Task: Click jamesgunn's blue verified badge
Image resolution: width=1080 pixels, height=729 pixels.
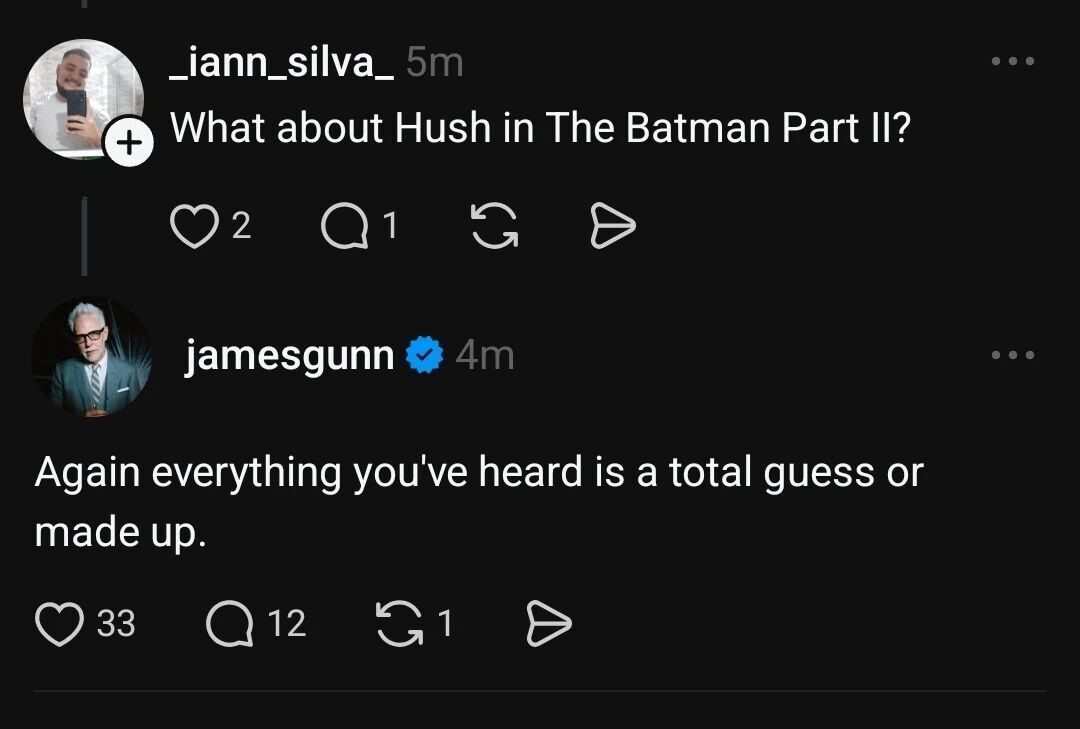Action: 425,355
